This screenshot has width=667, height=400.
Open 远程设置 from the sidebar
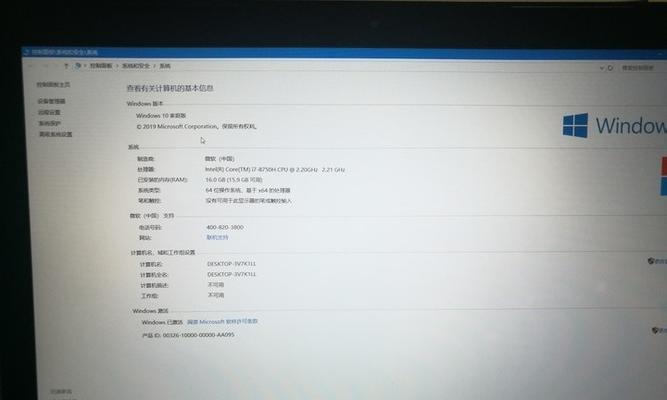pos(49,112)
